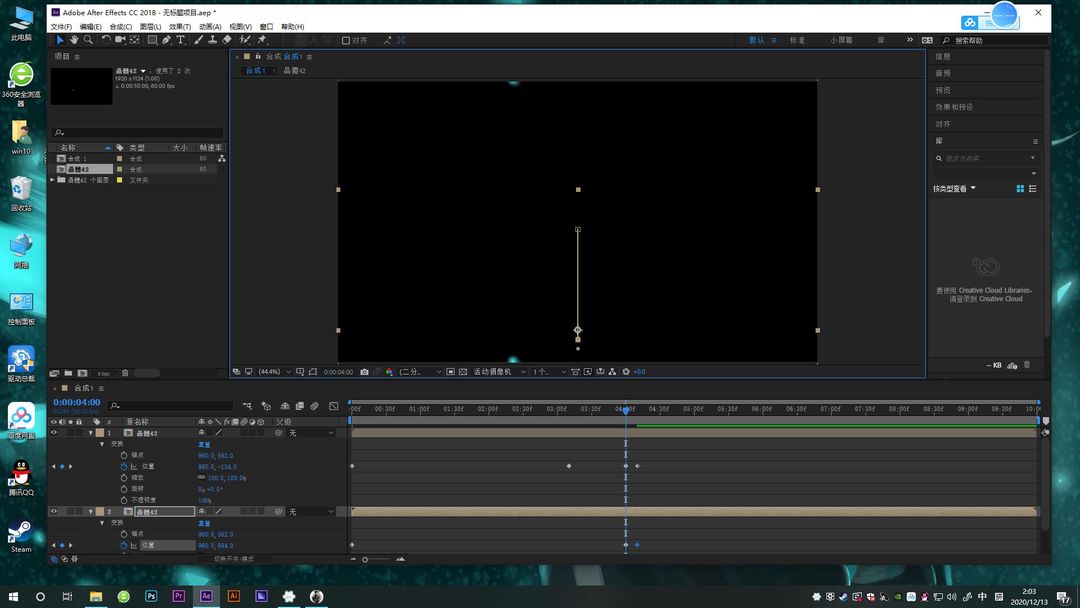Open the Photoshop taskbar icon

[151, 596]
